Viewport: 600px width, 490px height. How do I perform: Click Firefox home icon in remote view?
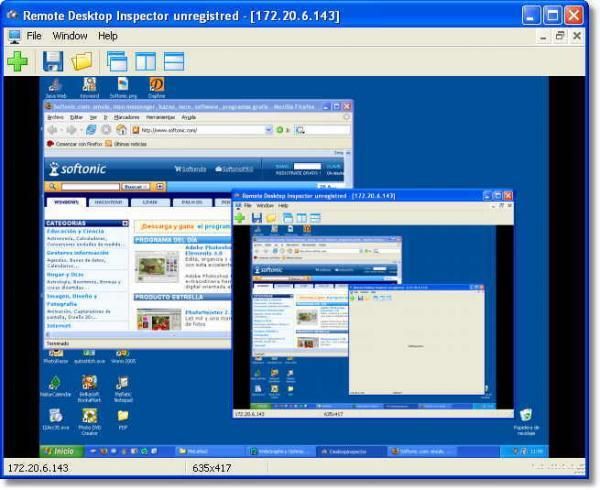click(121, 130)
